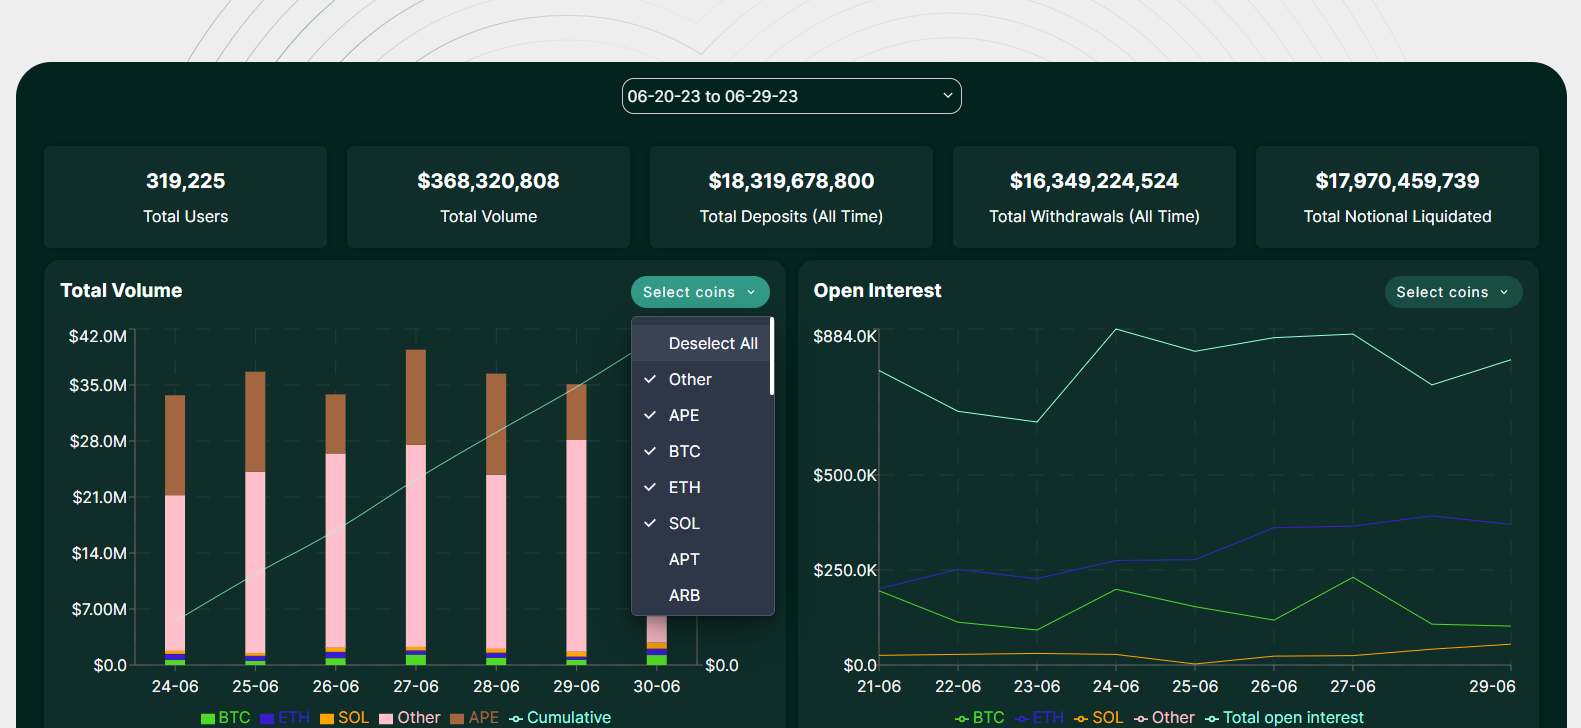Click the $42.0M axis label
Image resolution: width=1581 pixels, height=728 pixels.
97,336
